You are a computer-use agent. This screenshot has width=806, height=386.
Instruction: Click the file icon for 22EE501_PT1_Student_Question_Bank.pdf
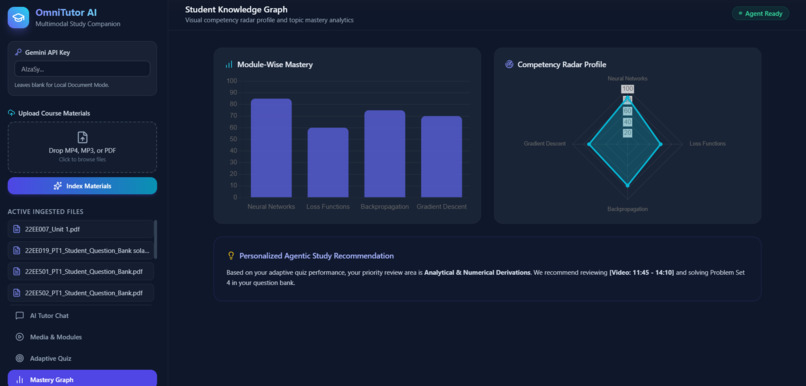click(x=16, y=271)
